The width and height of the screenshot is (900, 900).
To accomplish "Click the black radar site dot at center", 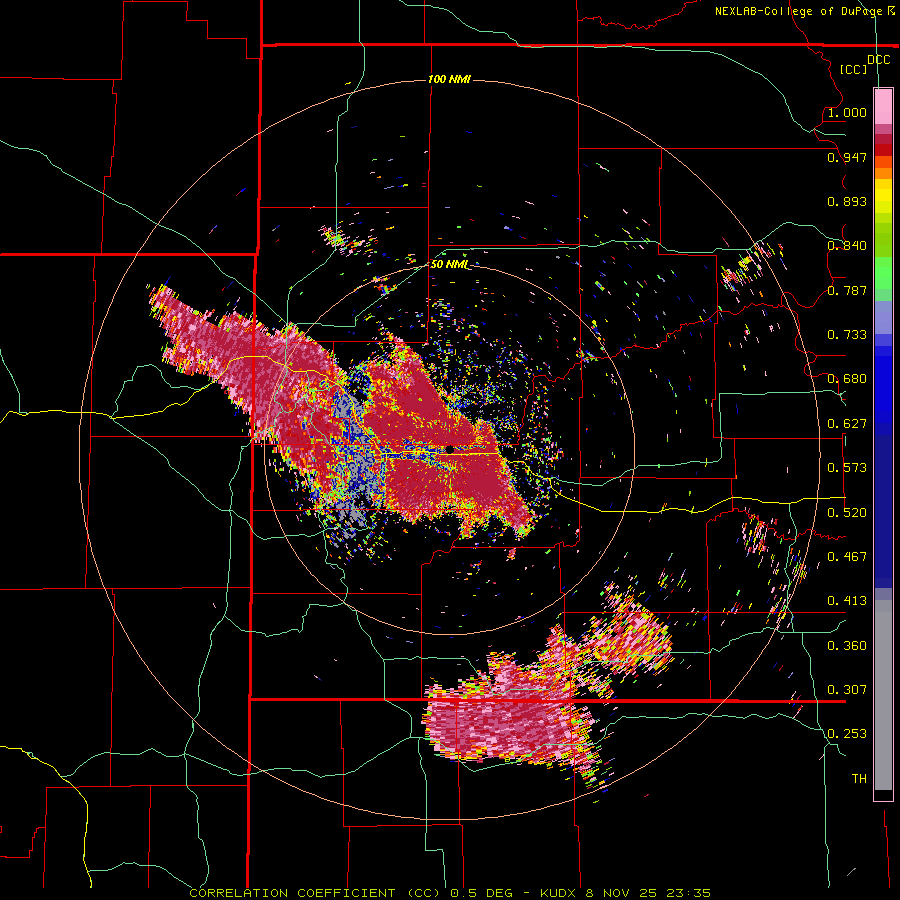I will 450,449.
